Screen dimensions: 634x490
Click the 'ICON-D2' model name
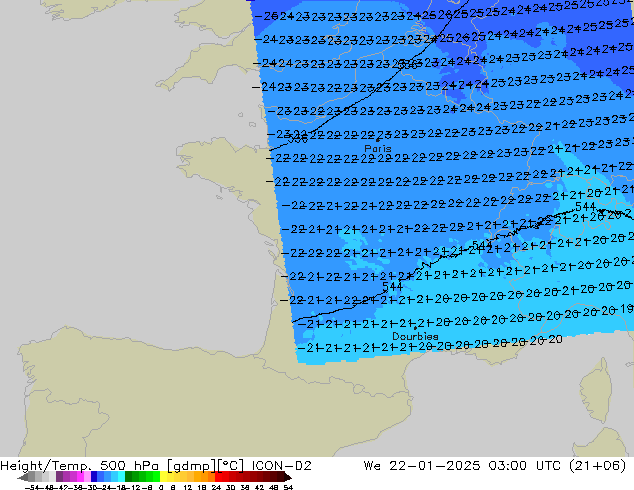[281, 466]
